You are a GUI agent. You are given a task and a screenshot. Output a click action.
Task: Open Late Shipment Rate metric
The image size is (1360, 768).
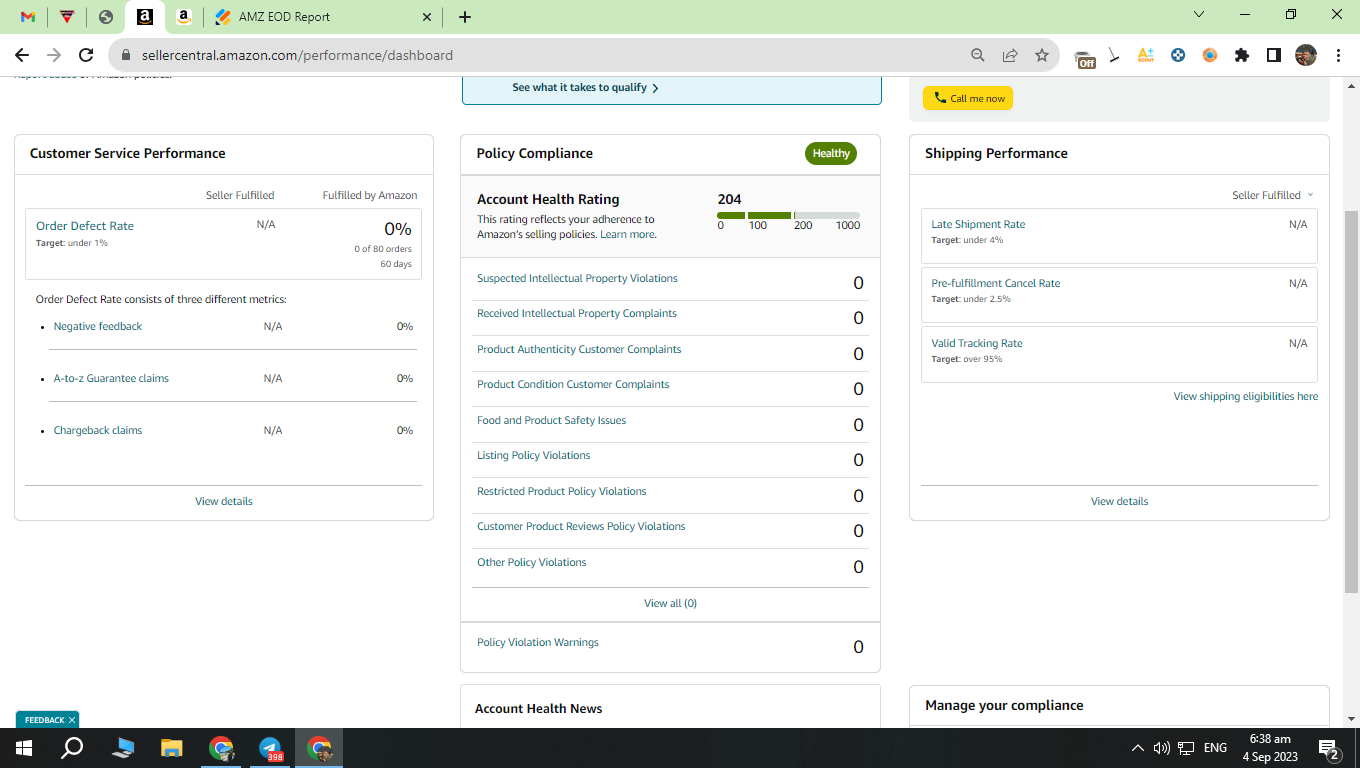pyautogui.click(x=978, y=224)
